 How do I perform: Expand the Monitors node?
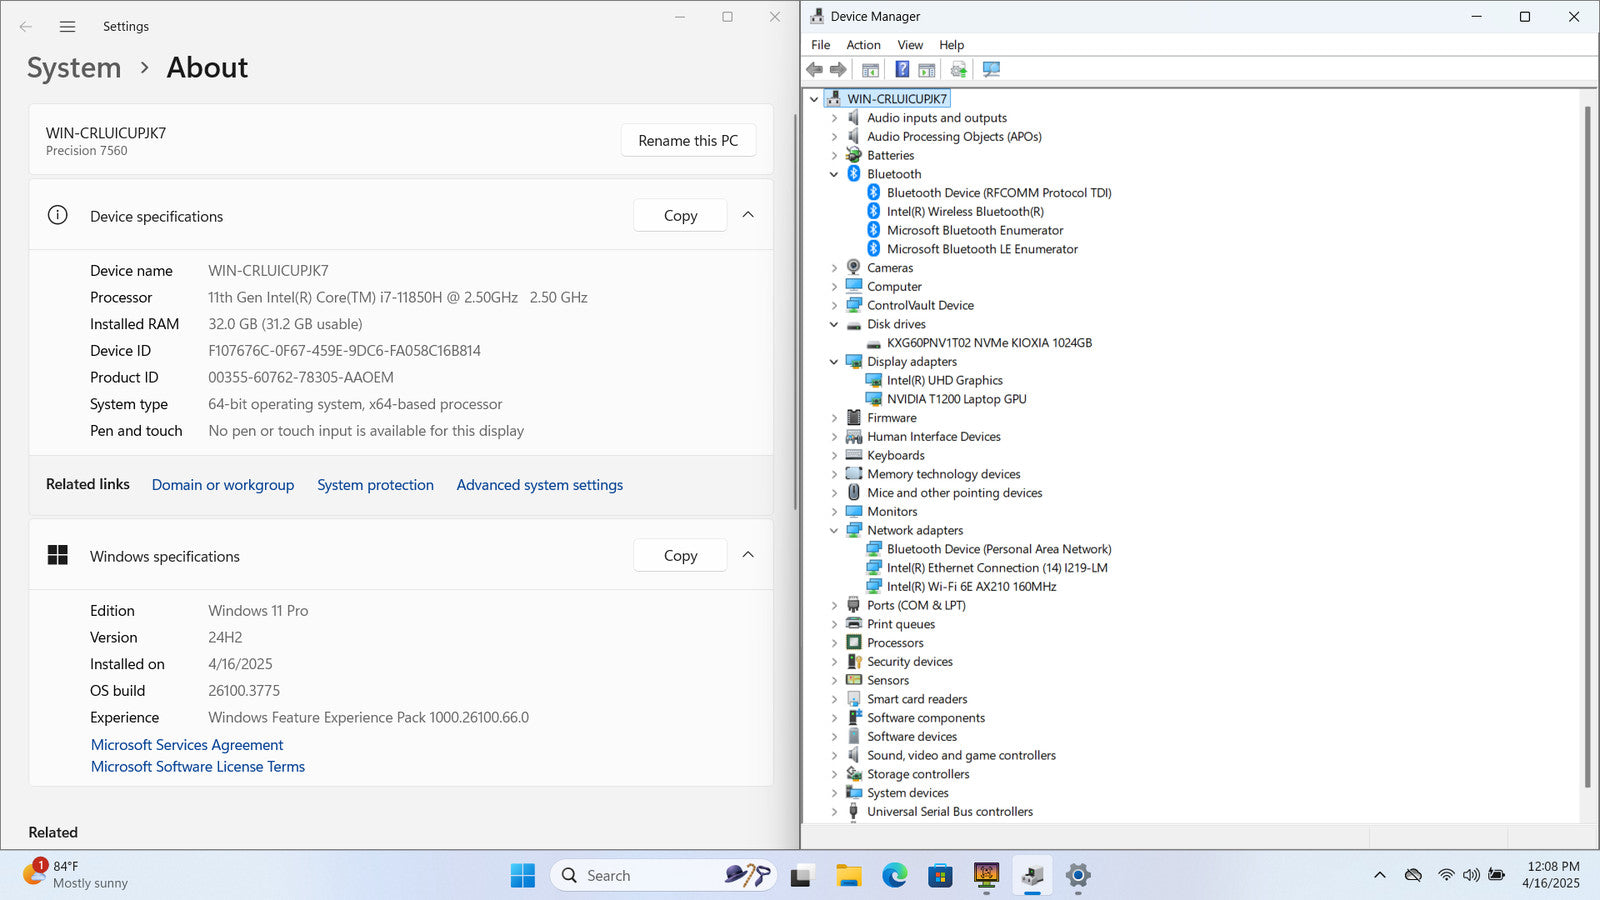[834, 512]
